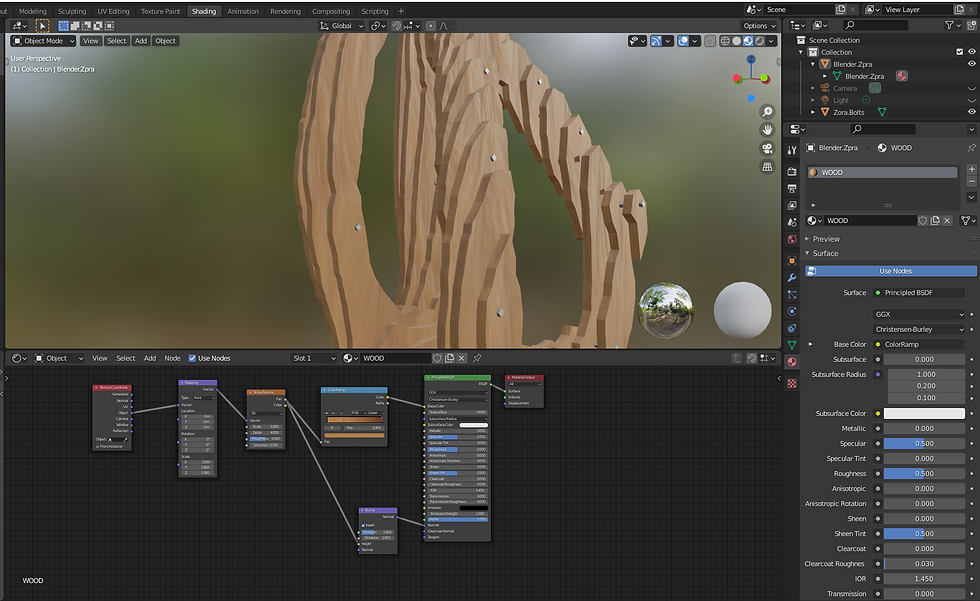
Task: Click the blue Use Nodes button
Action: coord(891,271)
